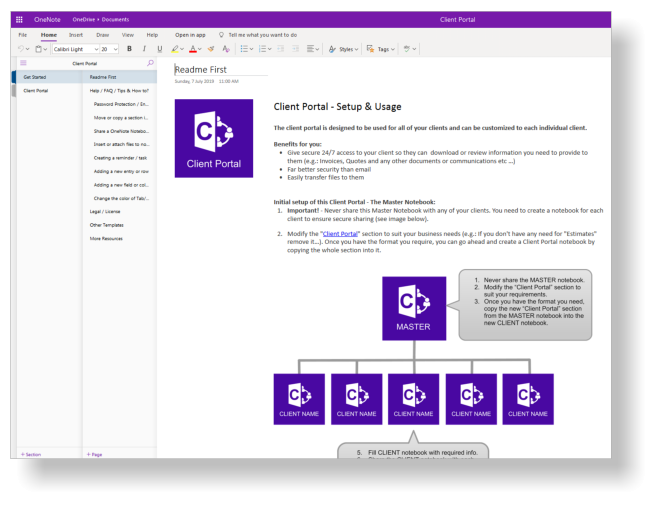662x510 pixels.
Task: Open the undo options dropdown arrow
Action: 27,49
